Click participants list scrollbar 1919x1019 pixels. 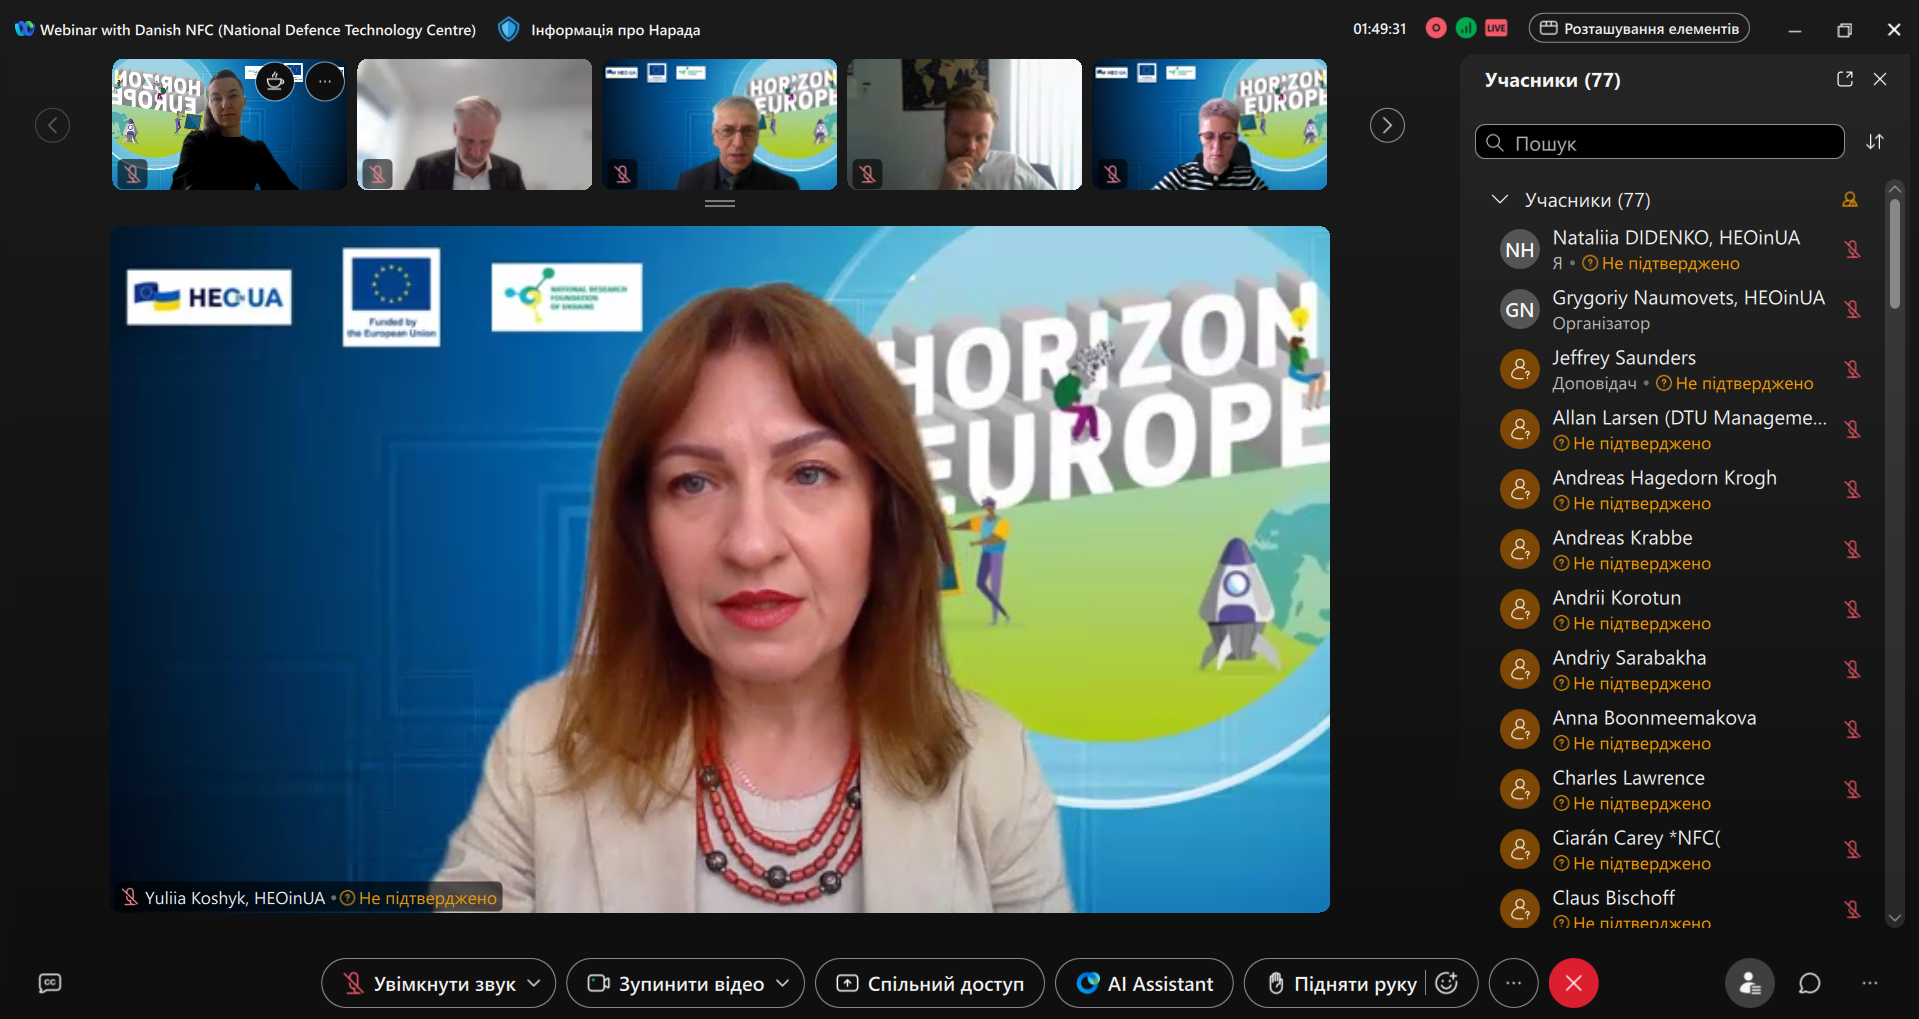(x=1894, y=254)
